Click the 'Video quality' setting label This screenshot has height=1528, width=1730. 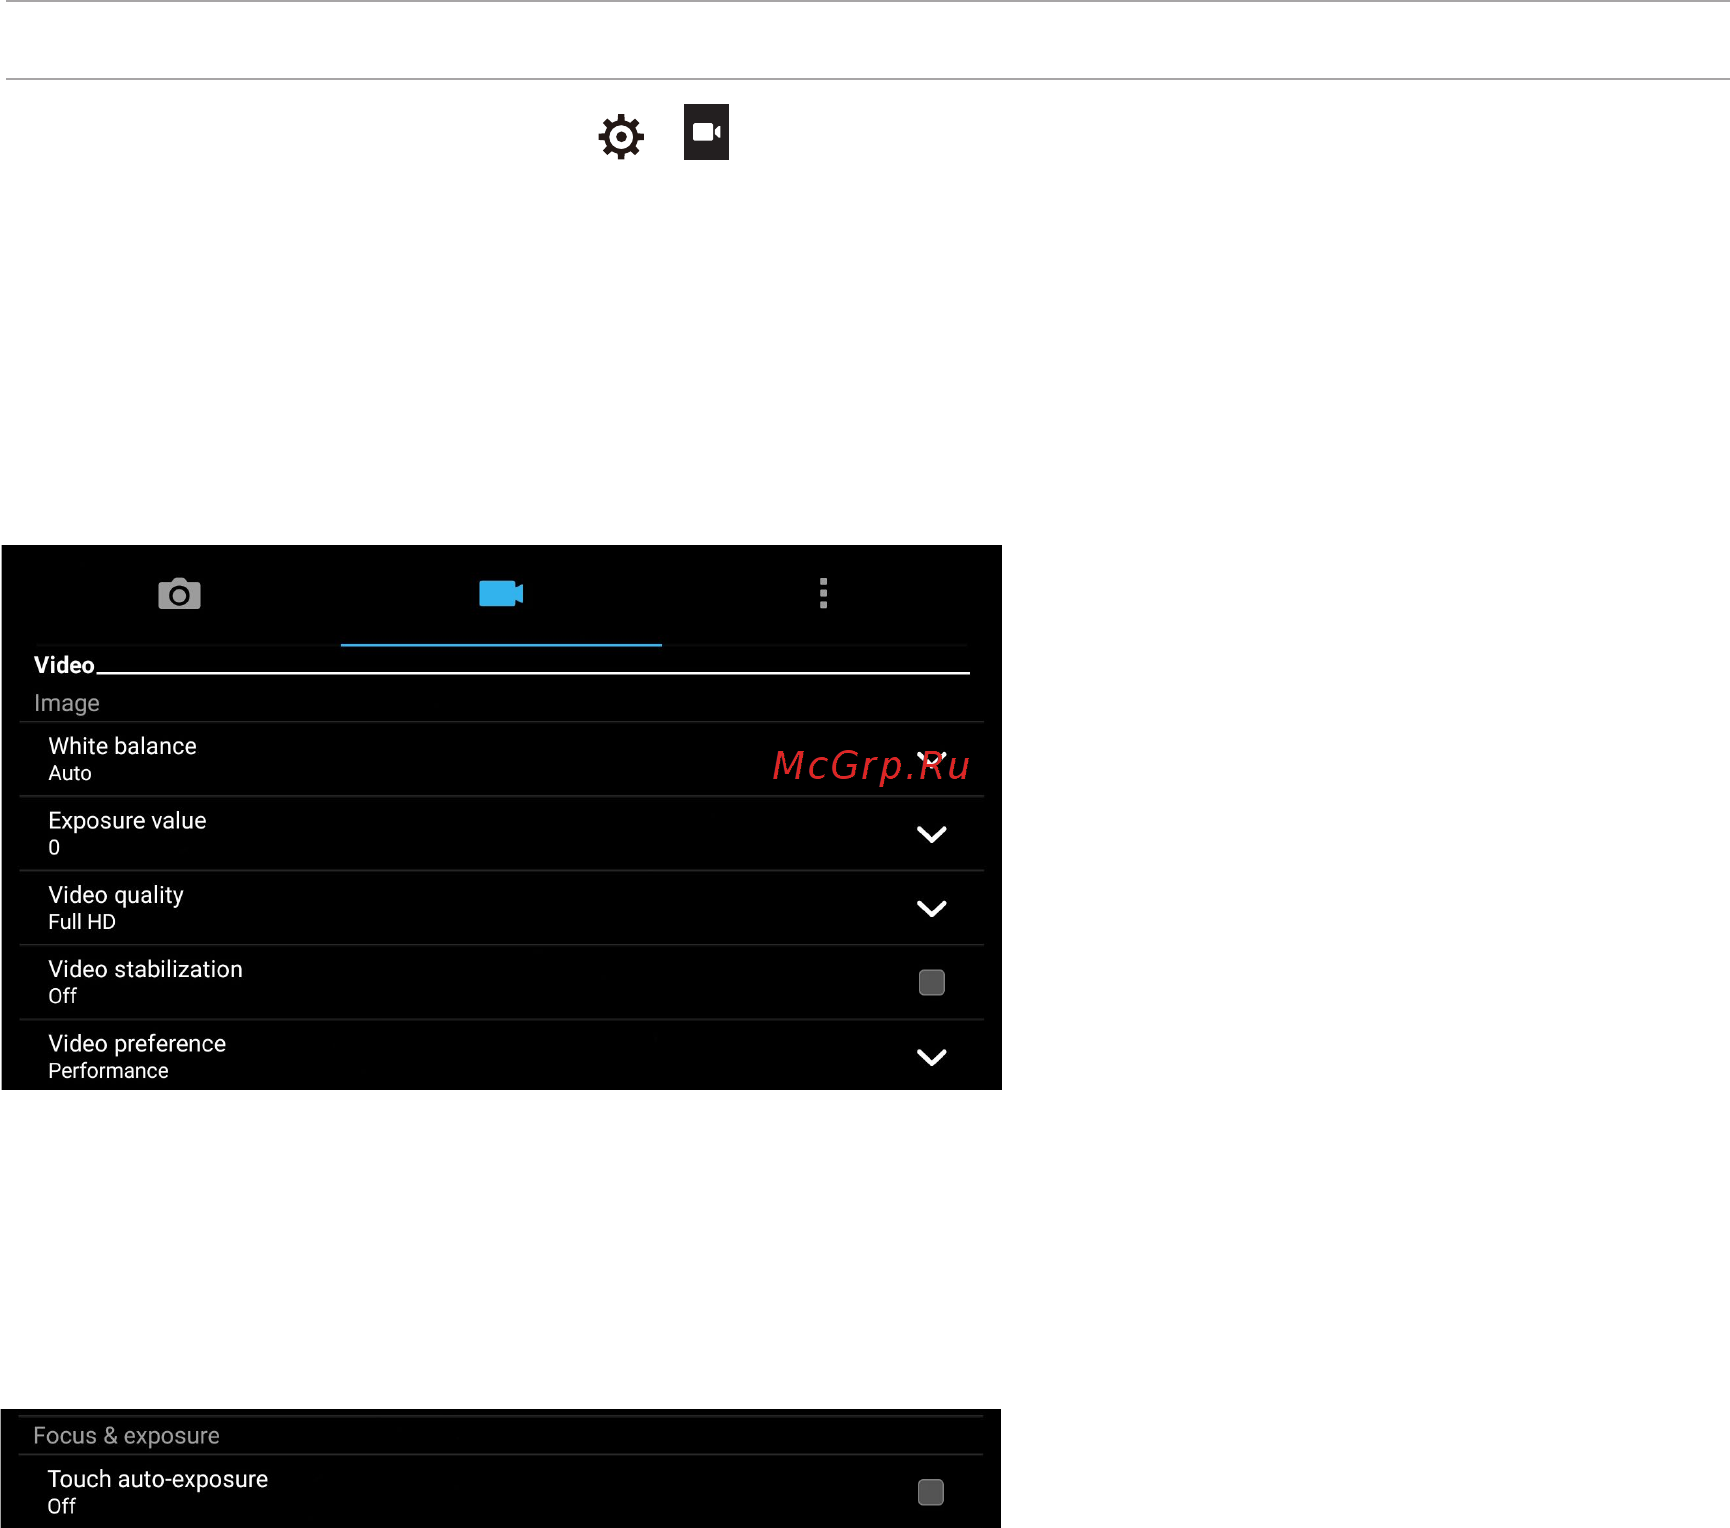[116, 895]
